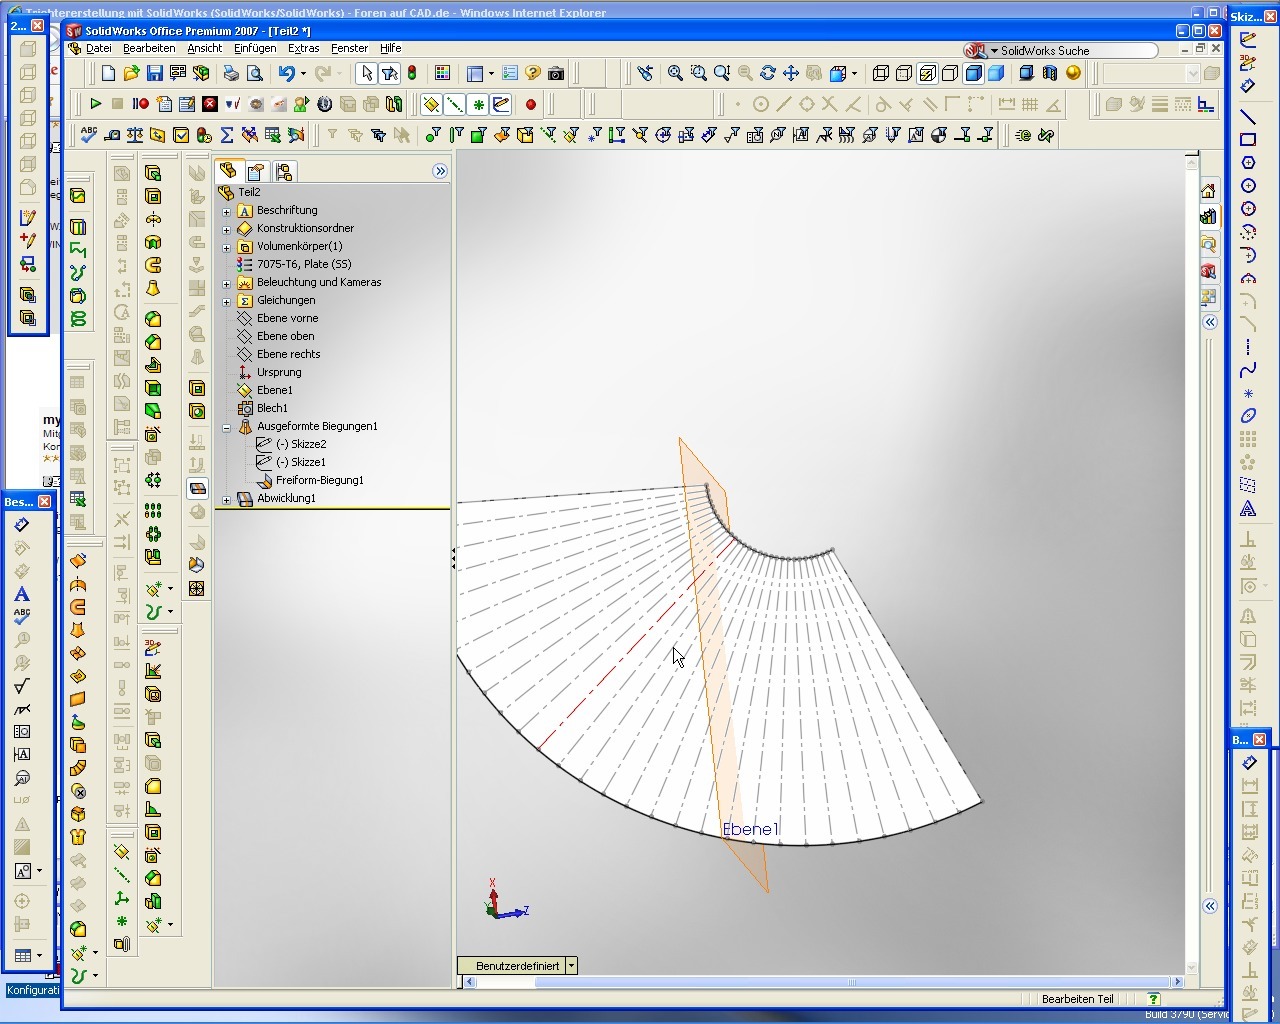Select the Rotate View tool

768,73
